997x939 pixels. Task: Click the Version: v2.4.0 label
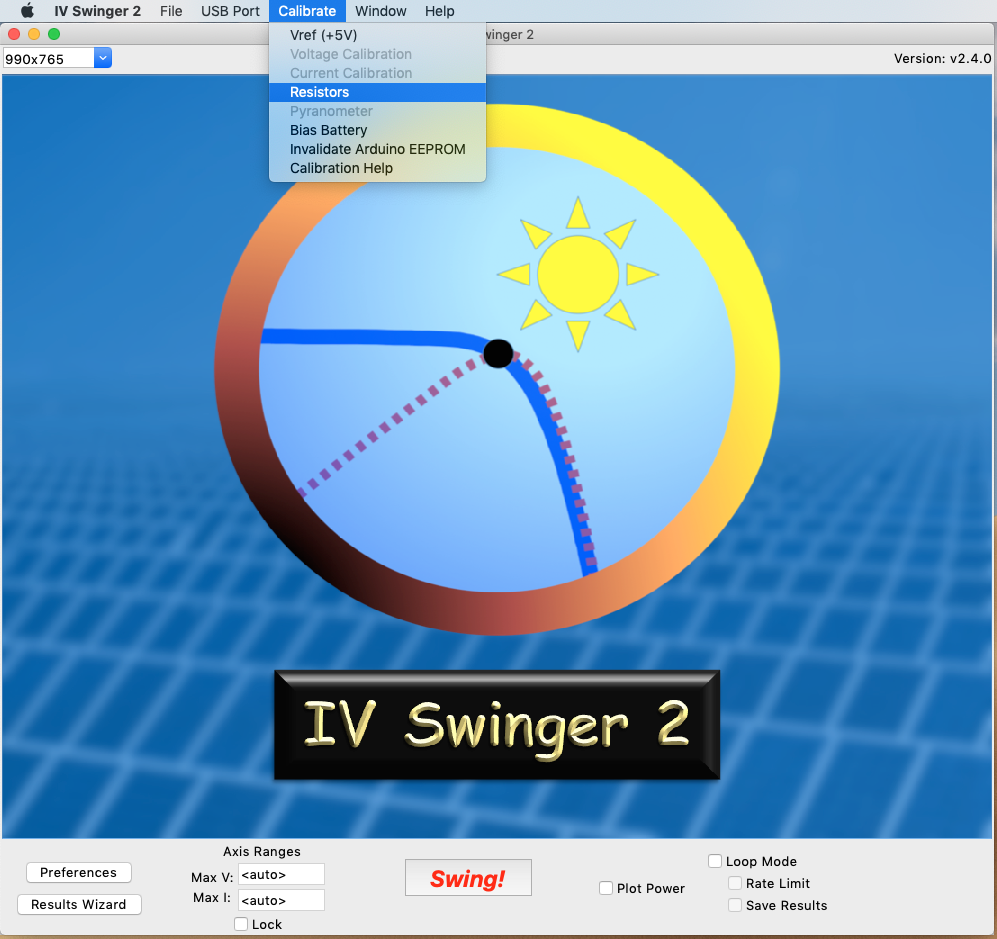(942, 58)
